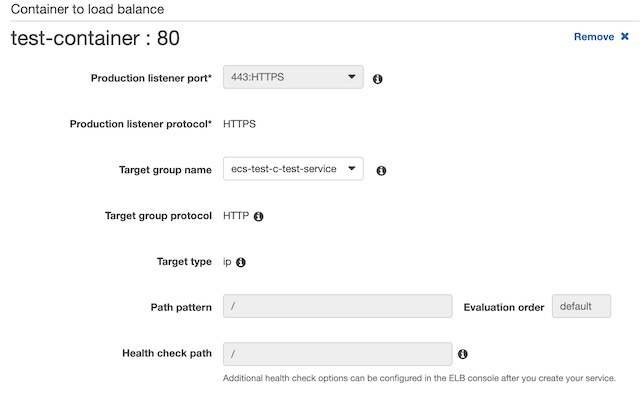Click the HTTP target group protocol value

(235, 215)
